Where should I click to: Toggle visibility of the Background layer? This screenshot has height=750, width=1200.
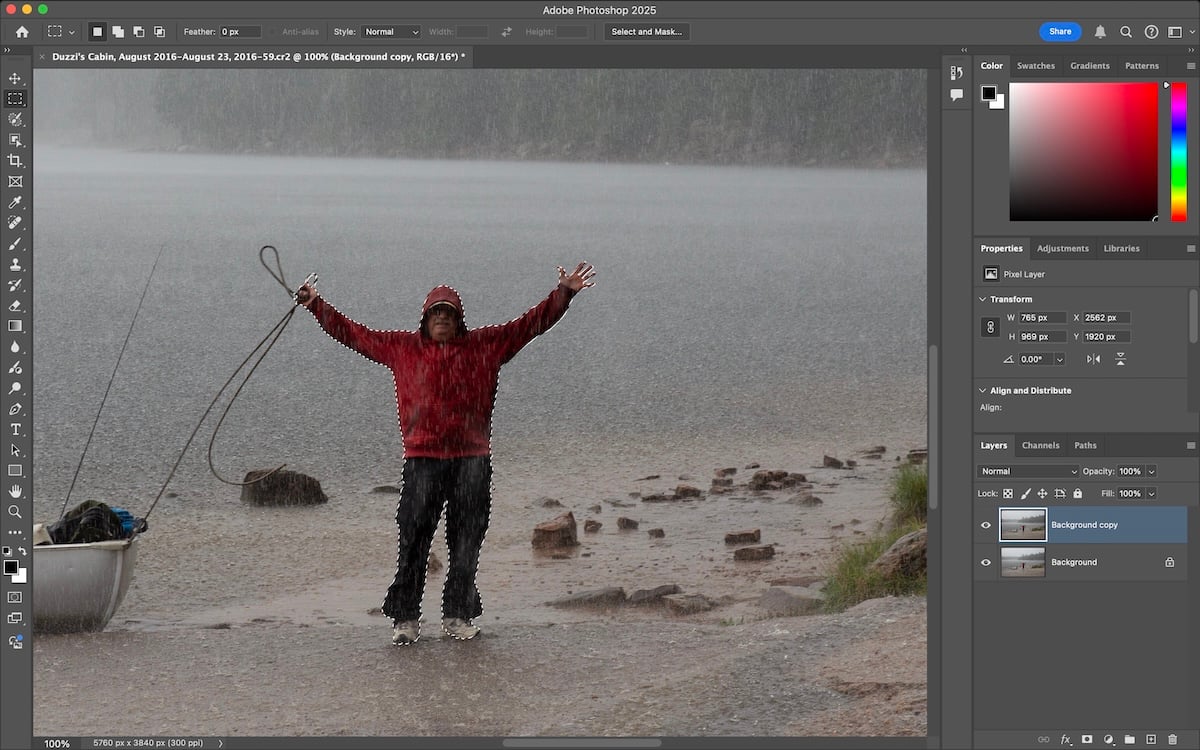pyautogui.click(x=985, y=562)
